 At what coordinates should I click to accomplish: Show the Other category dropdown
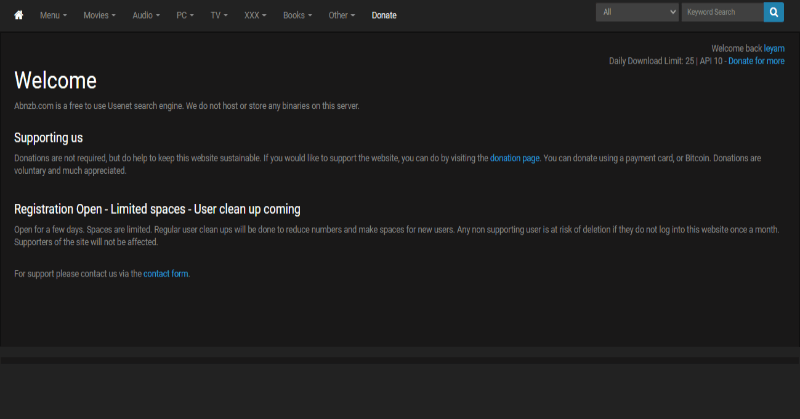pos(342,16)
